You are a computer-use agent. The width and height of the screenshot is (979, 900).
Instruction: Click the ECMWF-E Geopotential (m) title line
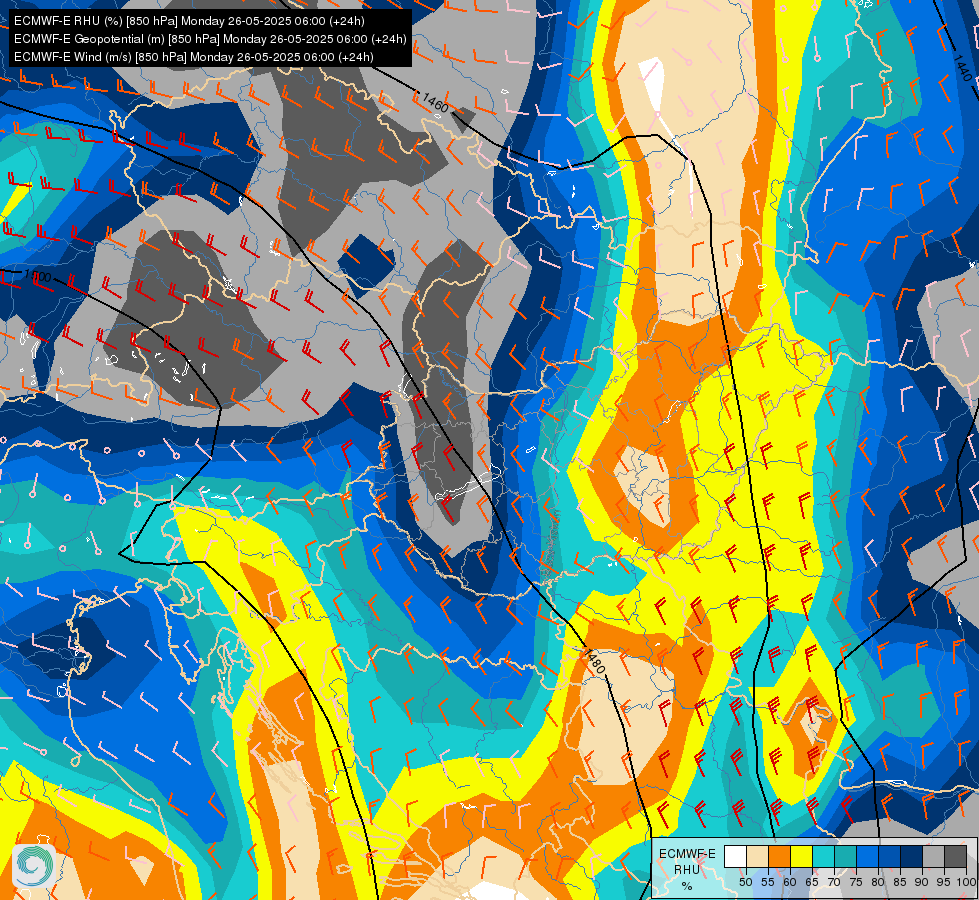point(210,39)
